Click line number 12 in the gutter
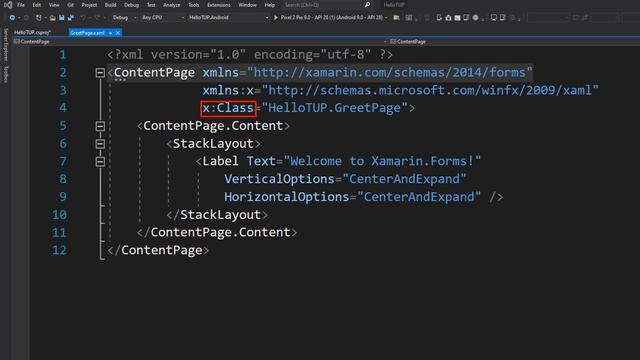The image size is (640, 360). point(59,250)
